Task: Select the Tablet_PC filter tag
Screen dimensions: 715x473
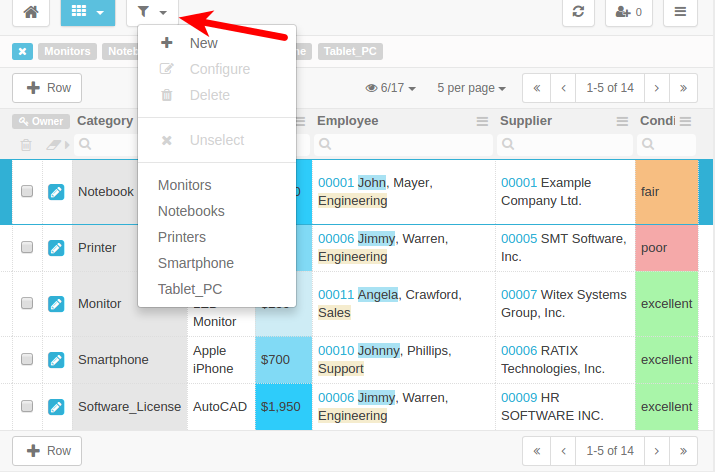Action: coord(350,52)
